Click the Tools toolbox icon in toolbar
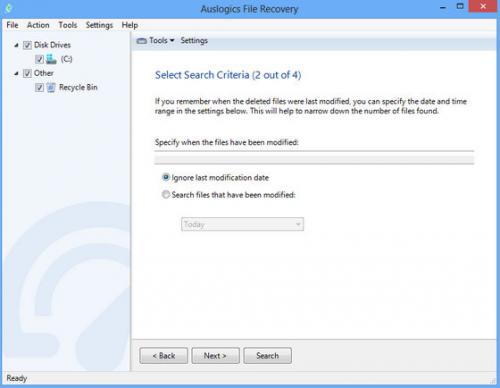 [x=142, y=41]
